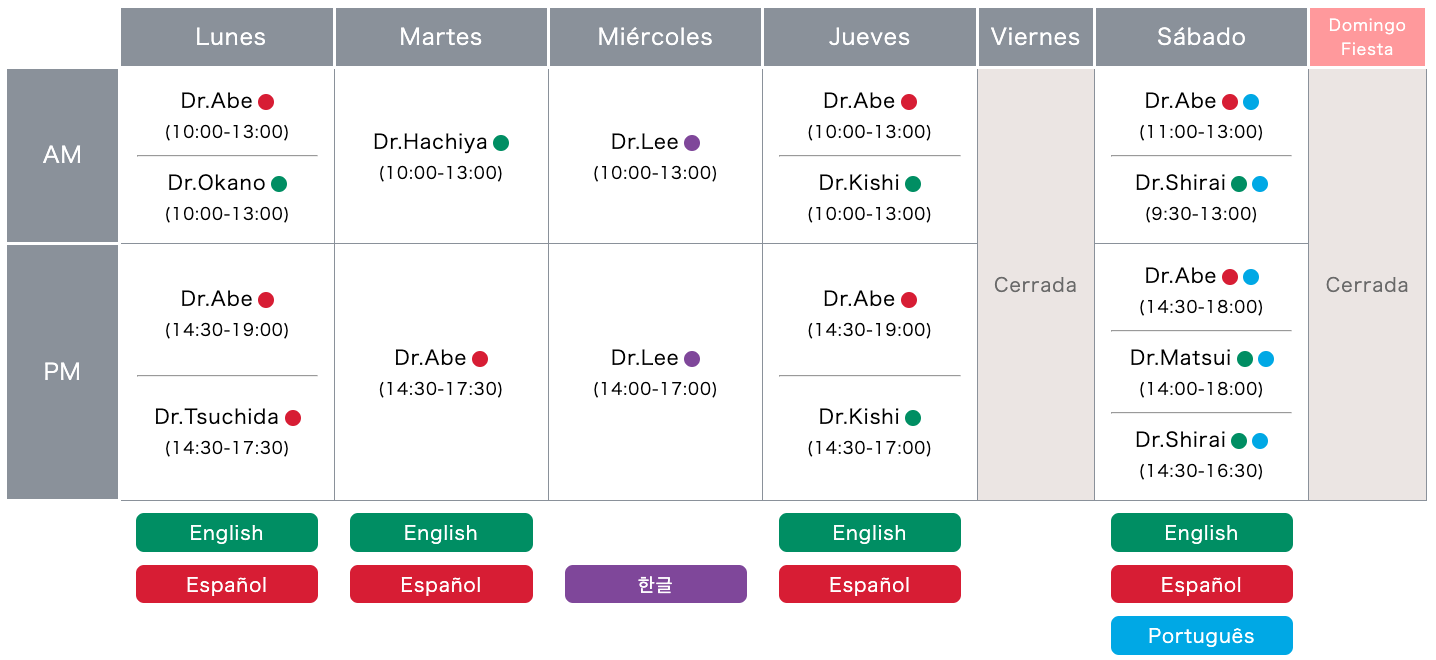Select the pink Domingo Fiesta header
The height and width of the screenshot is (660, 1436).
pyautogui.click(x=1367, y=37)
